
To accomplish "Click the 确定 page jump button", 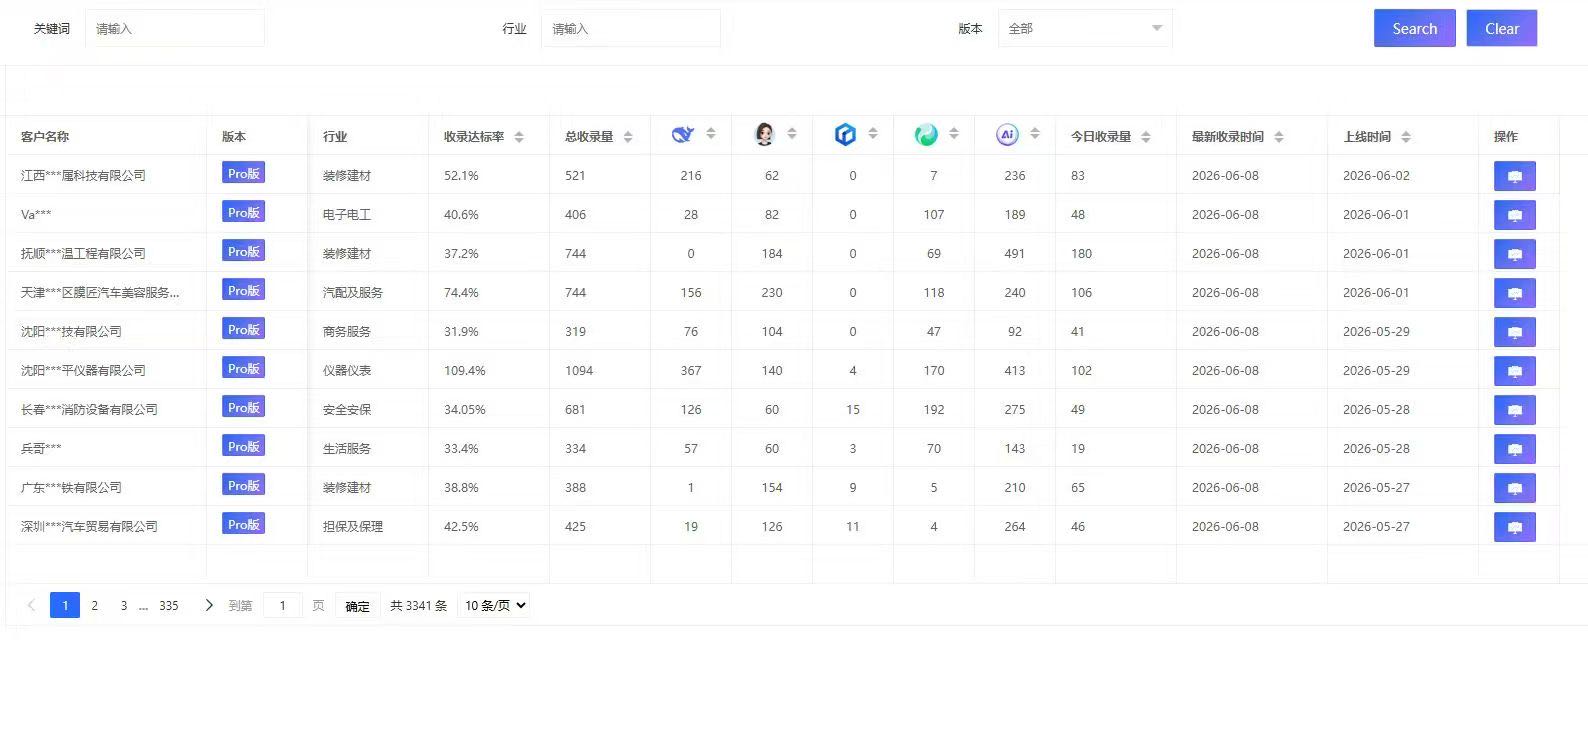I will 358,606.
